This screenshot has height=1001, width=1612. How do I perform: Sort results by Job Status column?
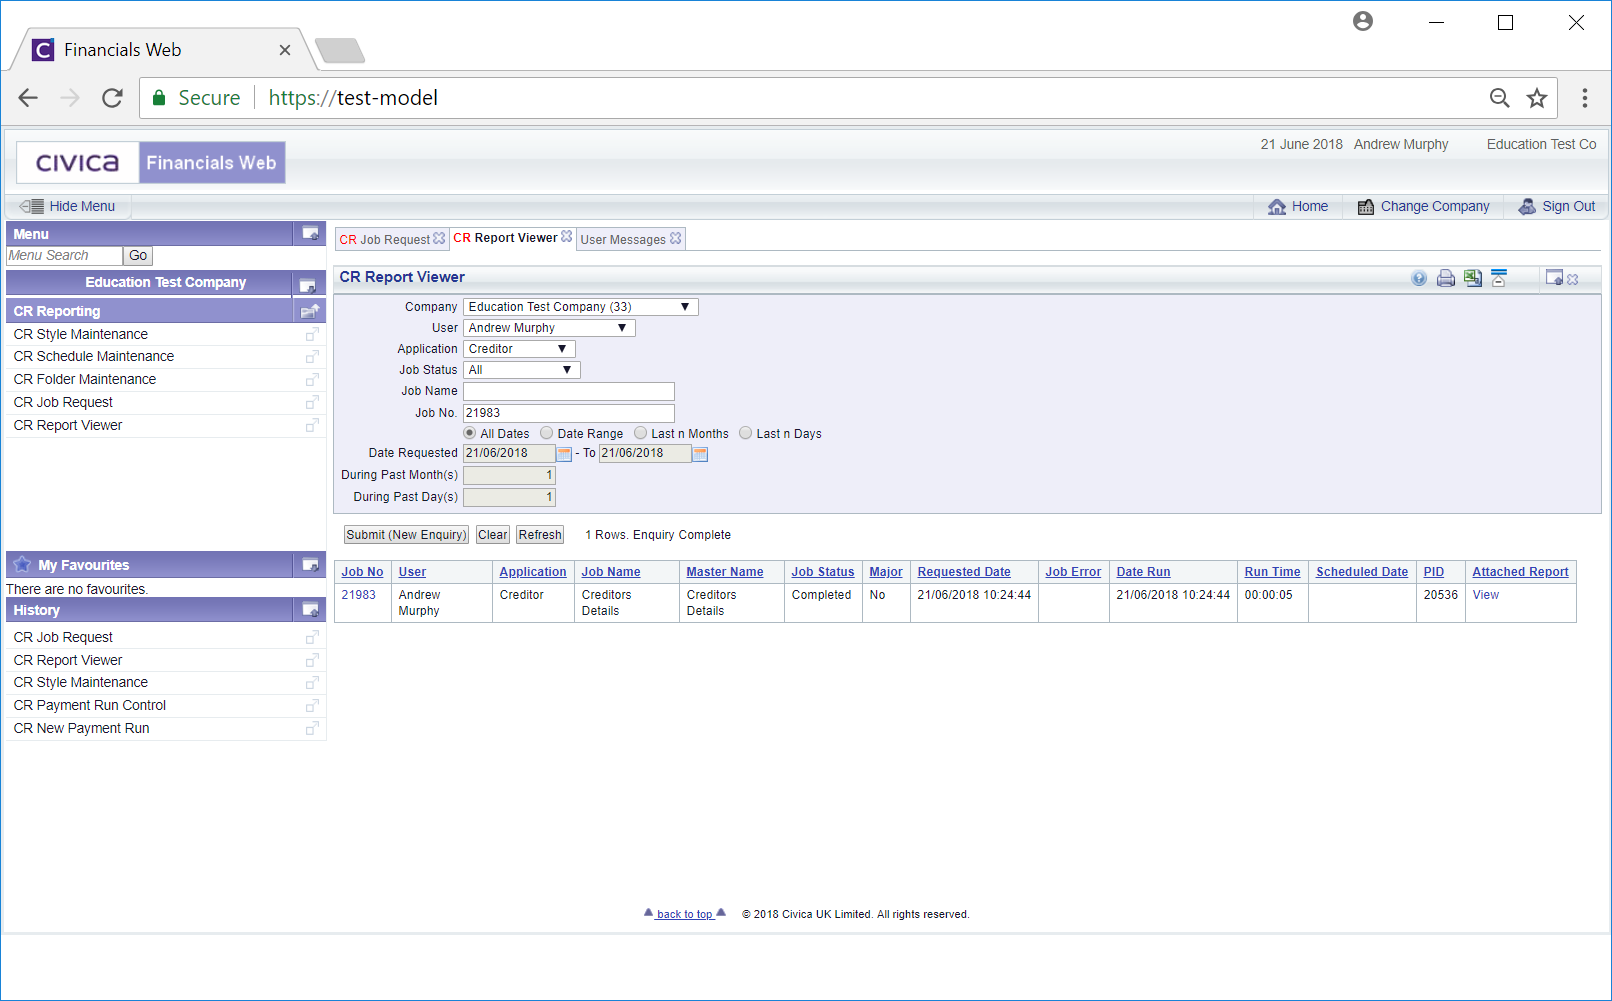[x=823, y=572]
